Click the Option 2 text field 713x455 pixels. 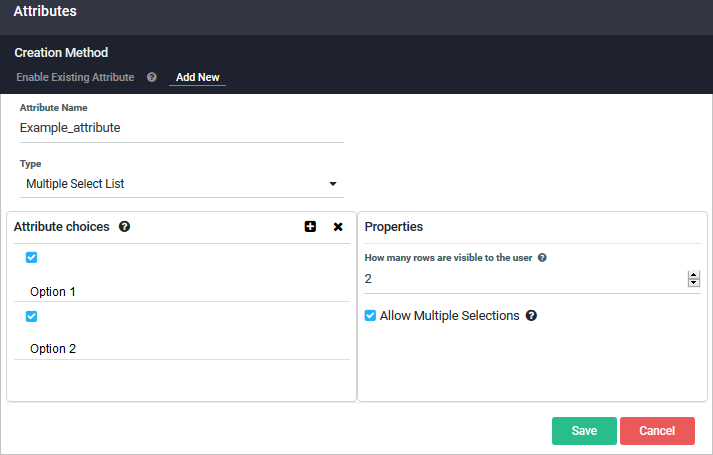click(182, 349)
